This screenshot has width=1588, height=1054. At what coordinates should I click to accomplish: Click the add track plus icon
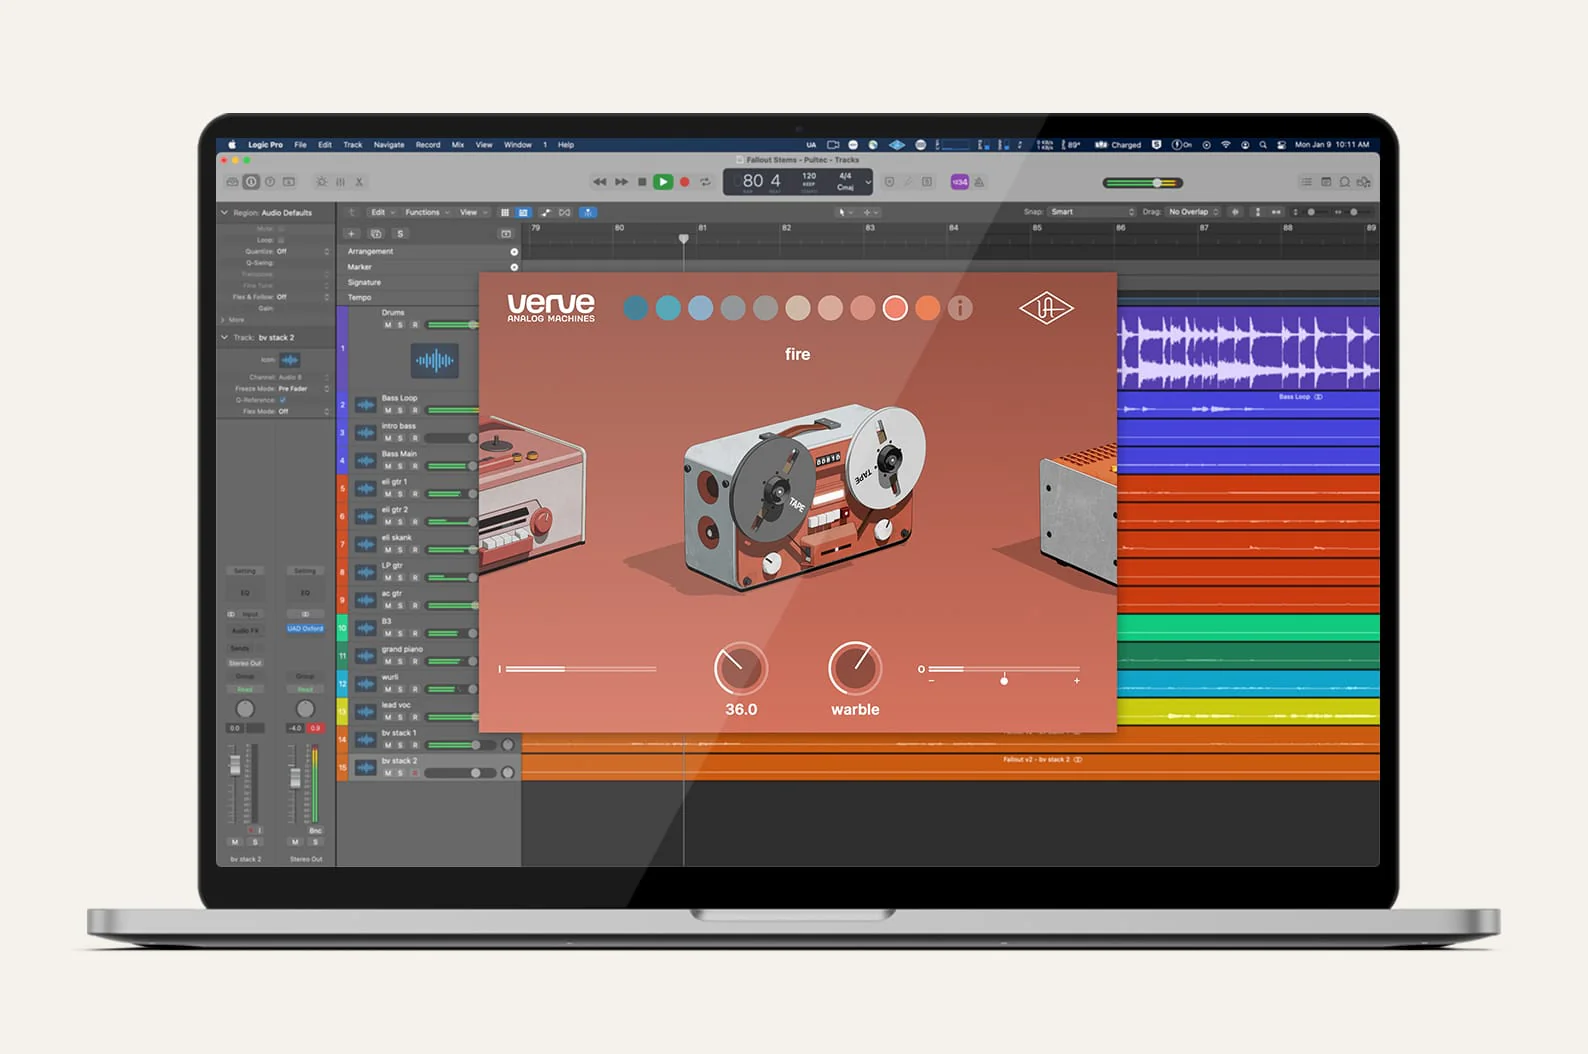click(351, 234)
